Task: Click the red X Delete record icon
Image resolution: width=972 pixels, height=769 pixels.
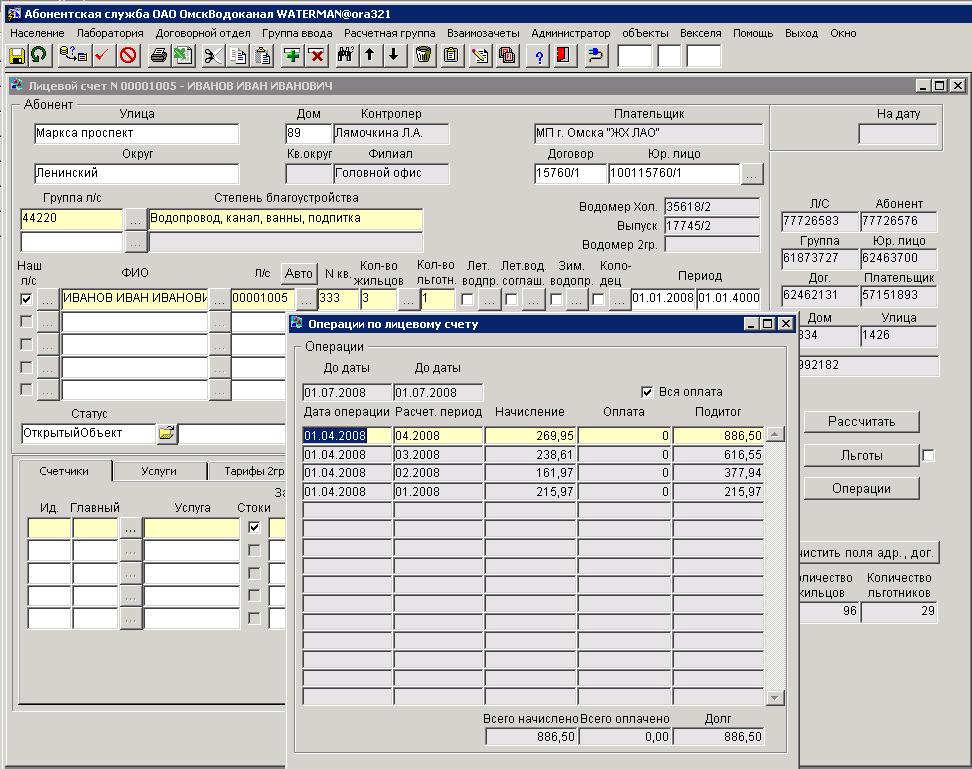Action: tap(316, 55)
